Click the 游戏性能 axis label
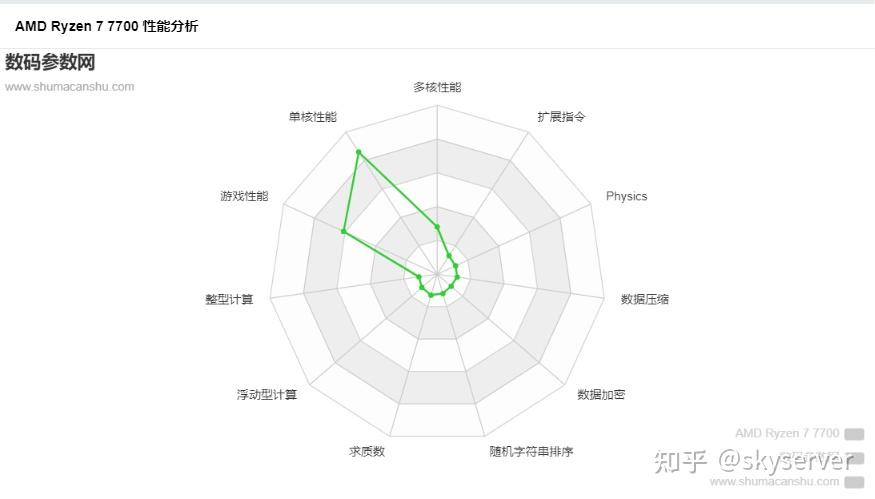The image size is (875, 499). click(244, 196)
